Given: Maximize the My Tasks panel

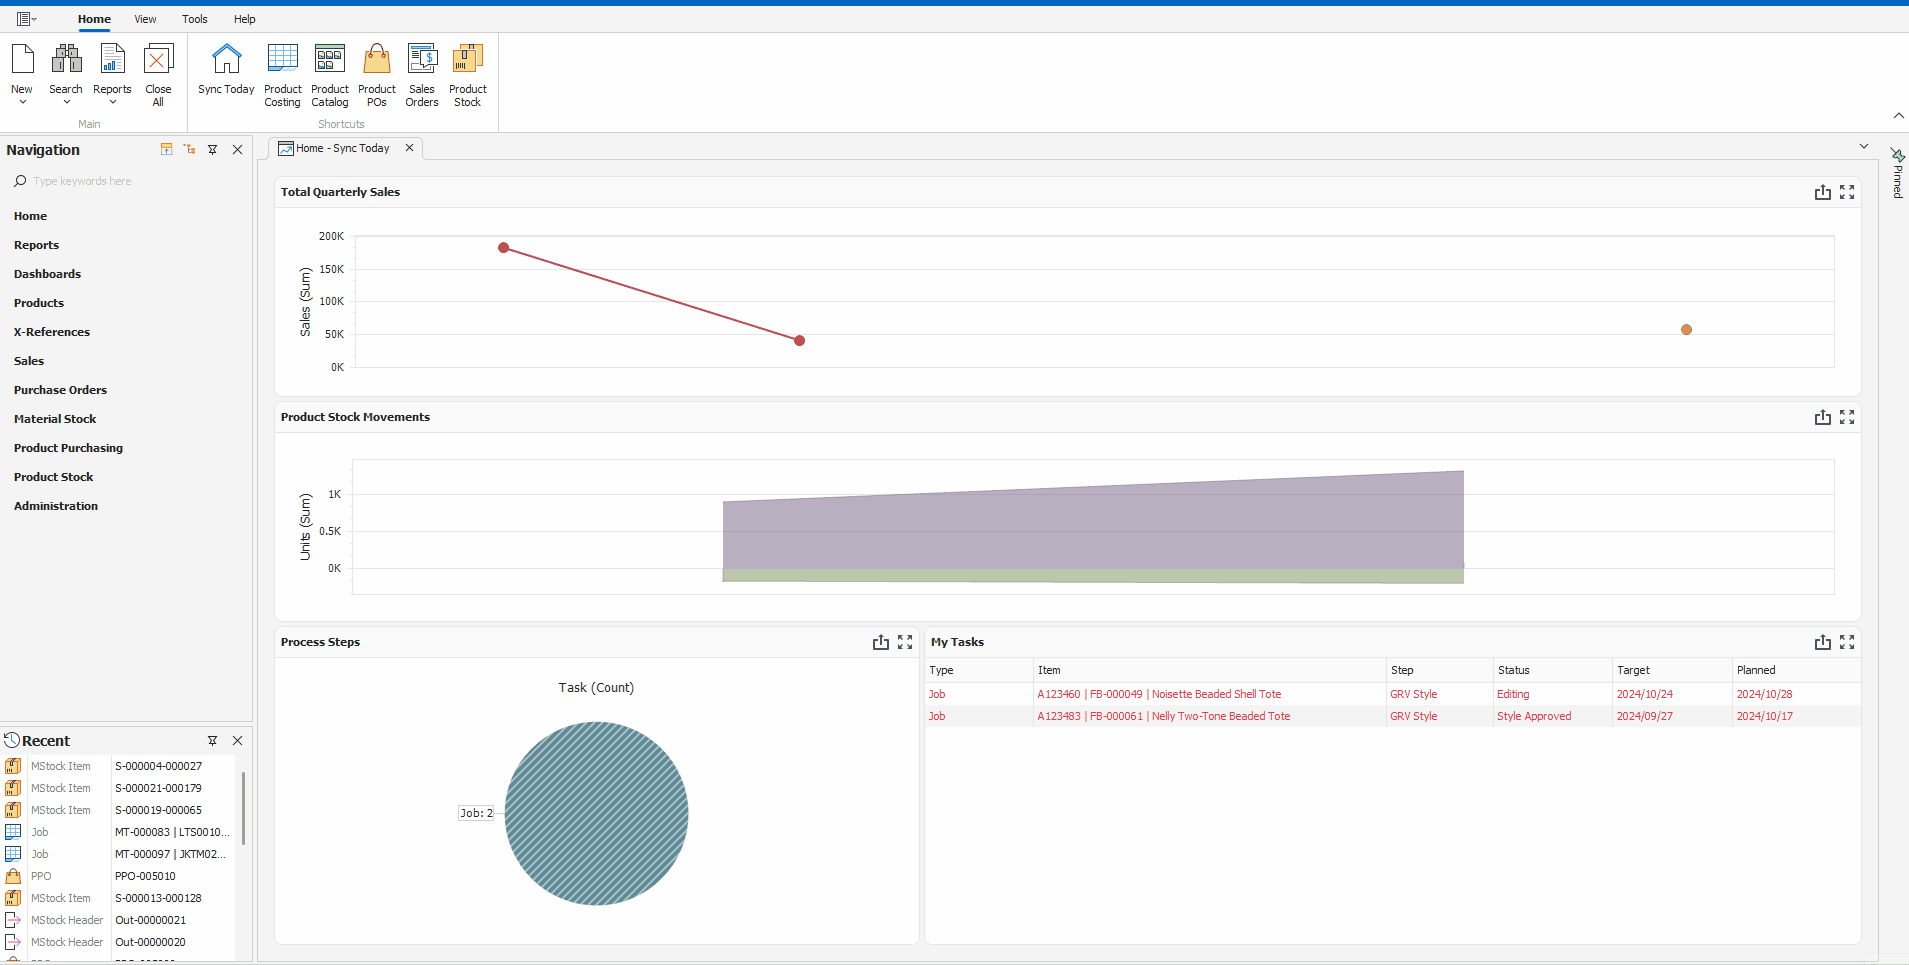Looking at the screenshot, I should click(1847, 642).
